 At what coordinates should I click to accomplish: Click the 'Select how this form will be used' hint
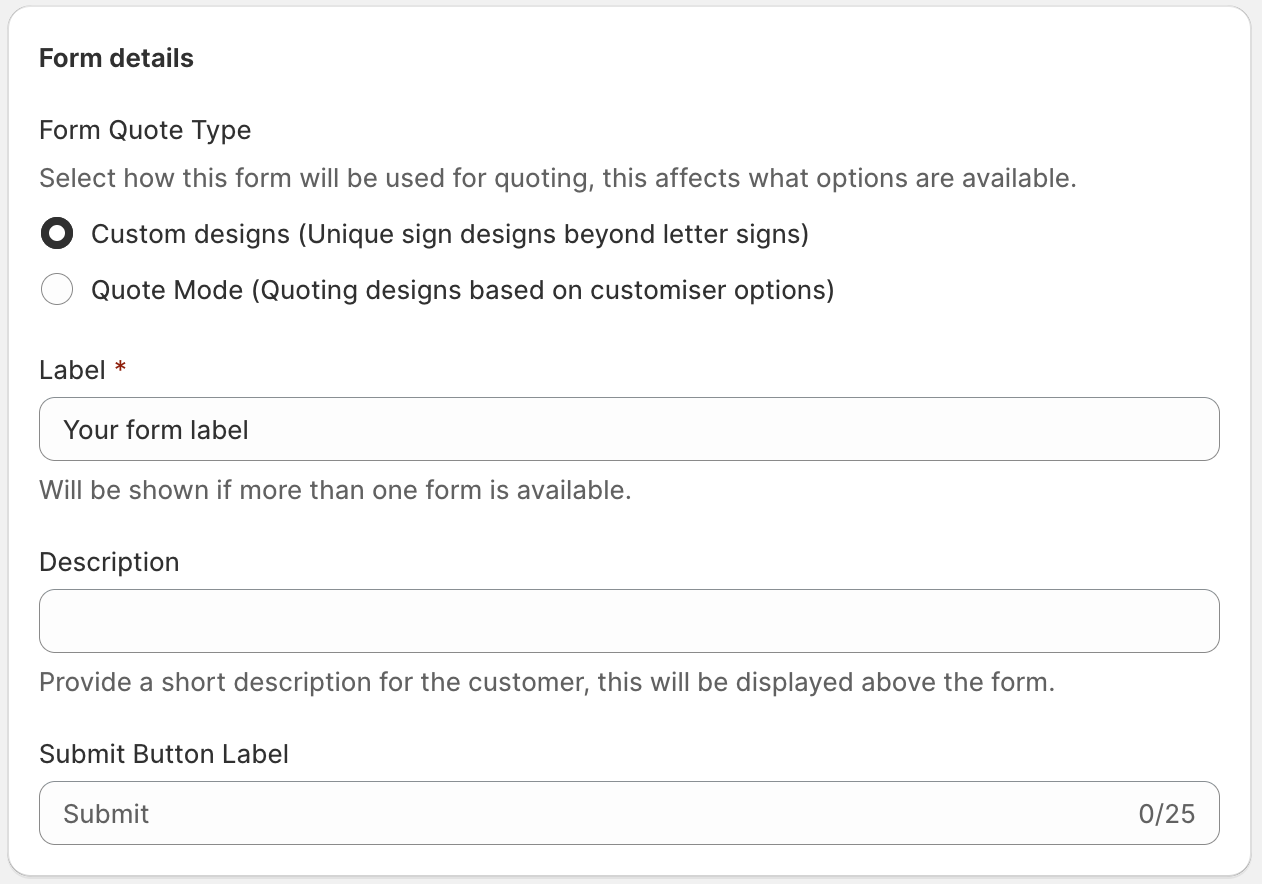[x=557, y=180]
